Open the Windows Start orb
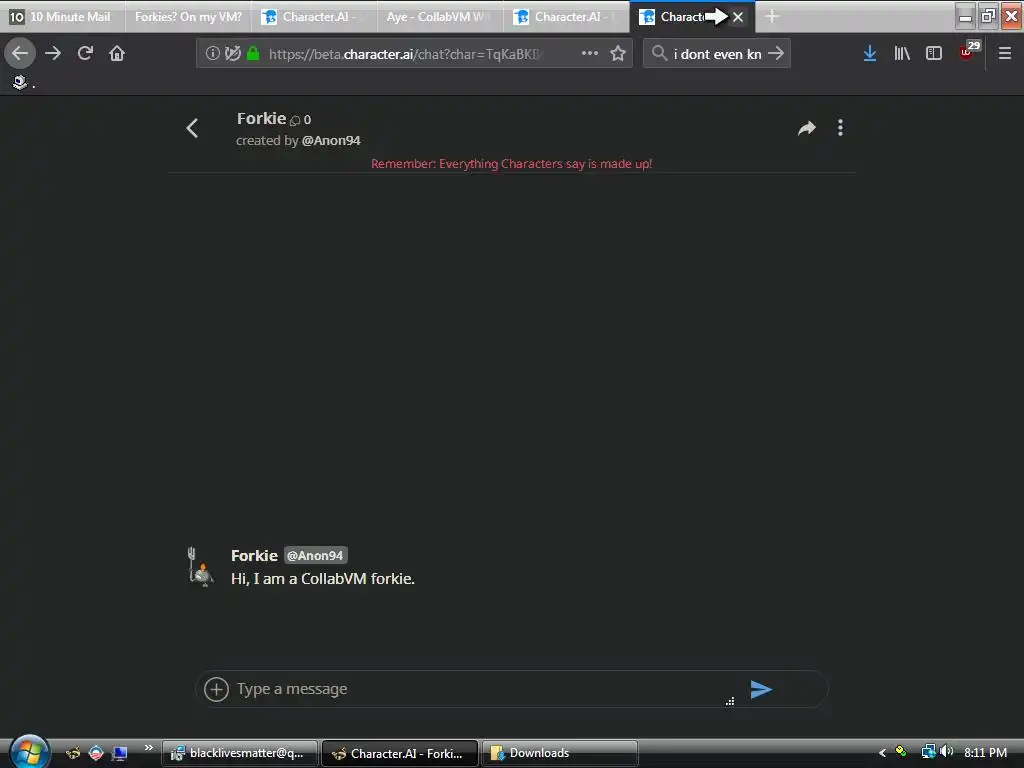The image size is (1024, 768). [29, 752]
